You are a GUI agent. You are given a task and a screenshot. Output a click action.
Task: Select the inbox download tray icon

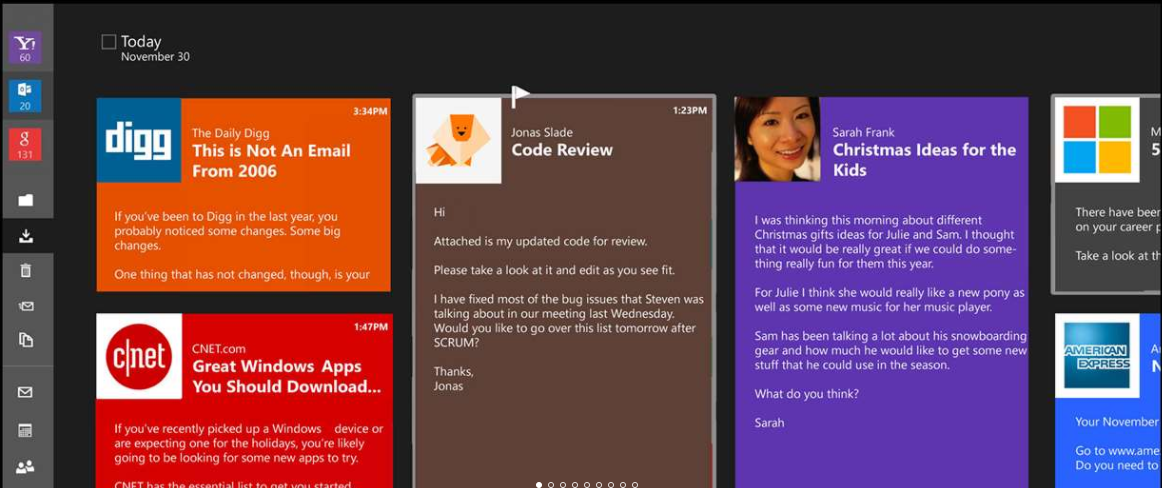pos(25,236)
